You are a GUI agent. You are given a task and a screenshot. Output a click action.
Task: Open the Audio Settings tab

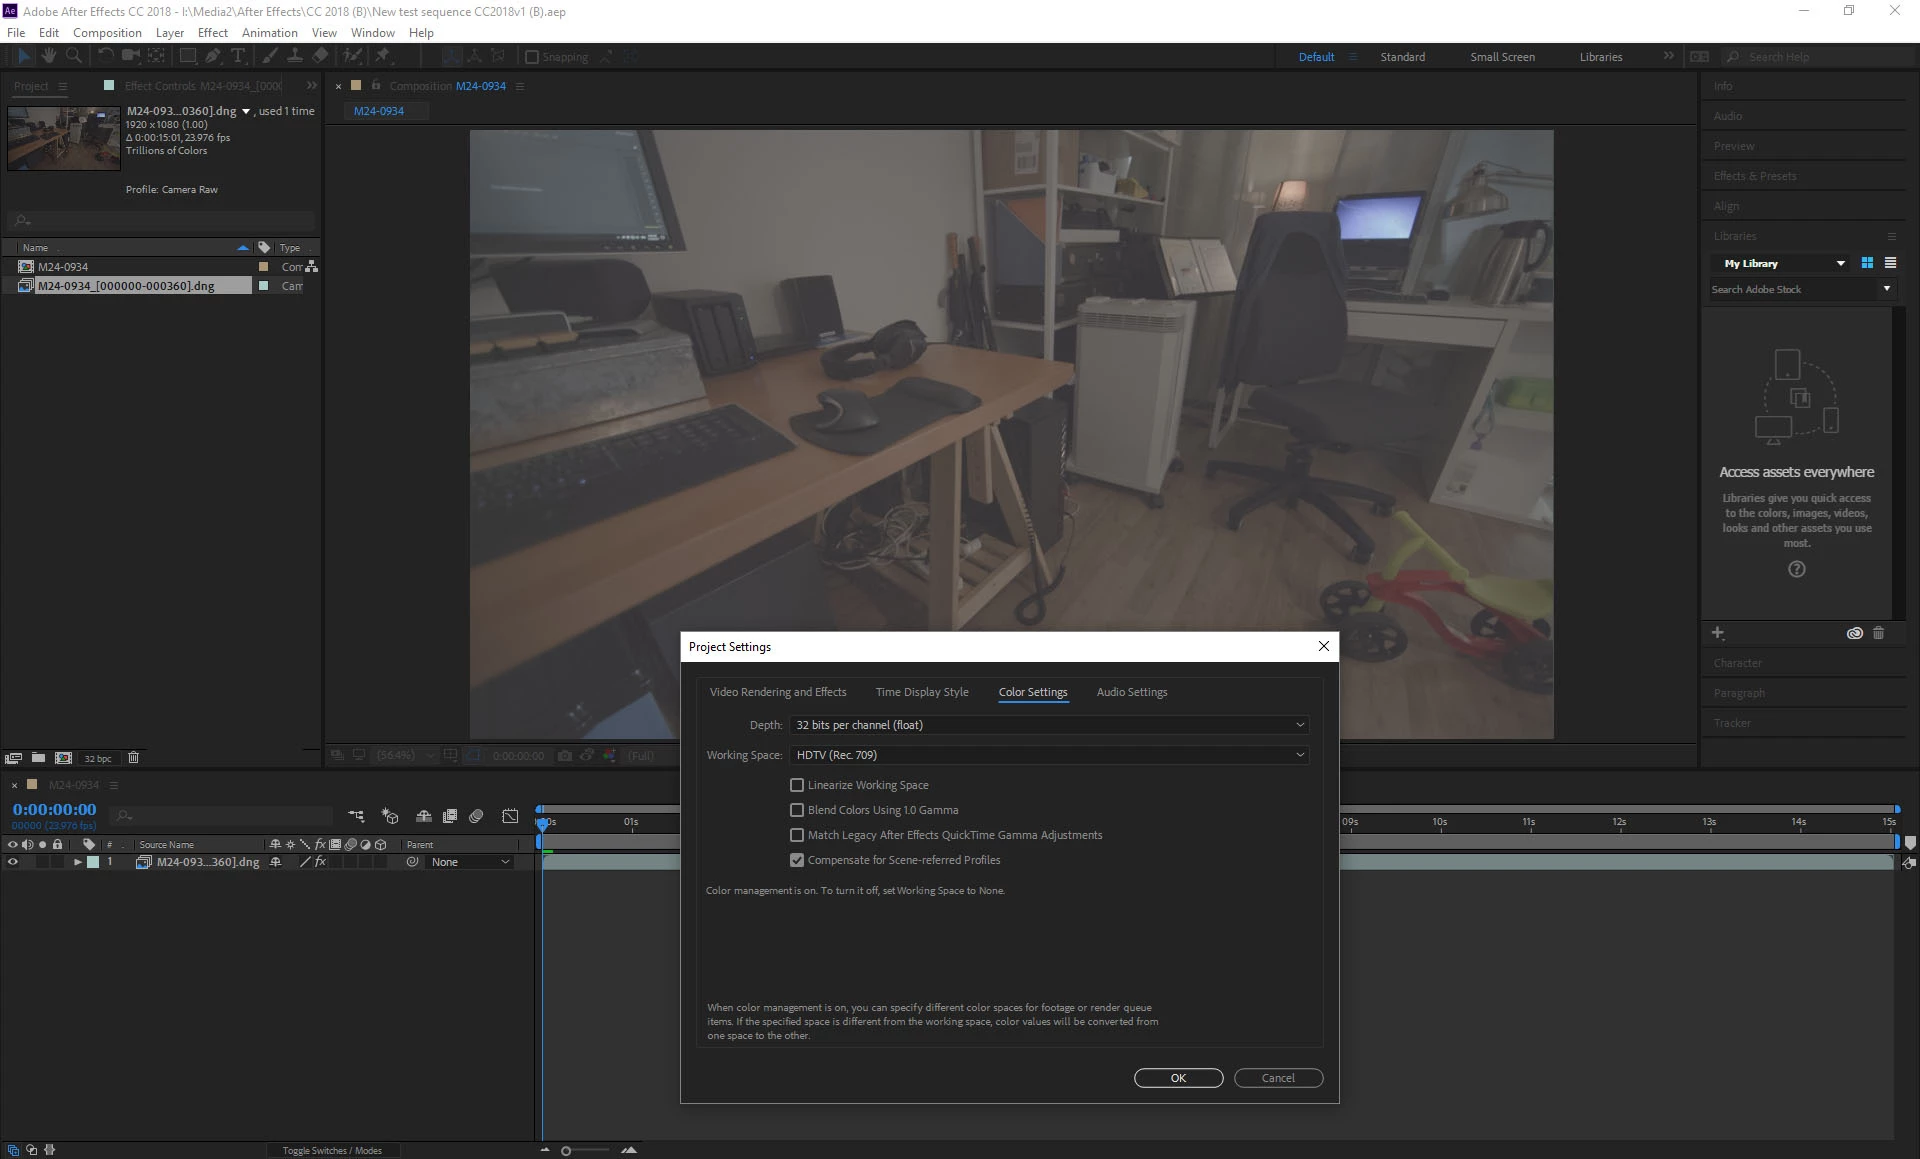(1131, 692)
